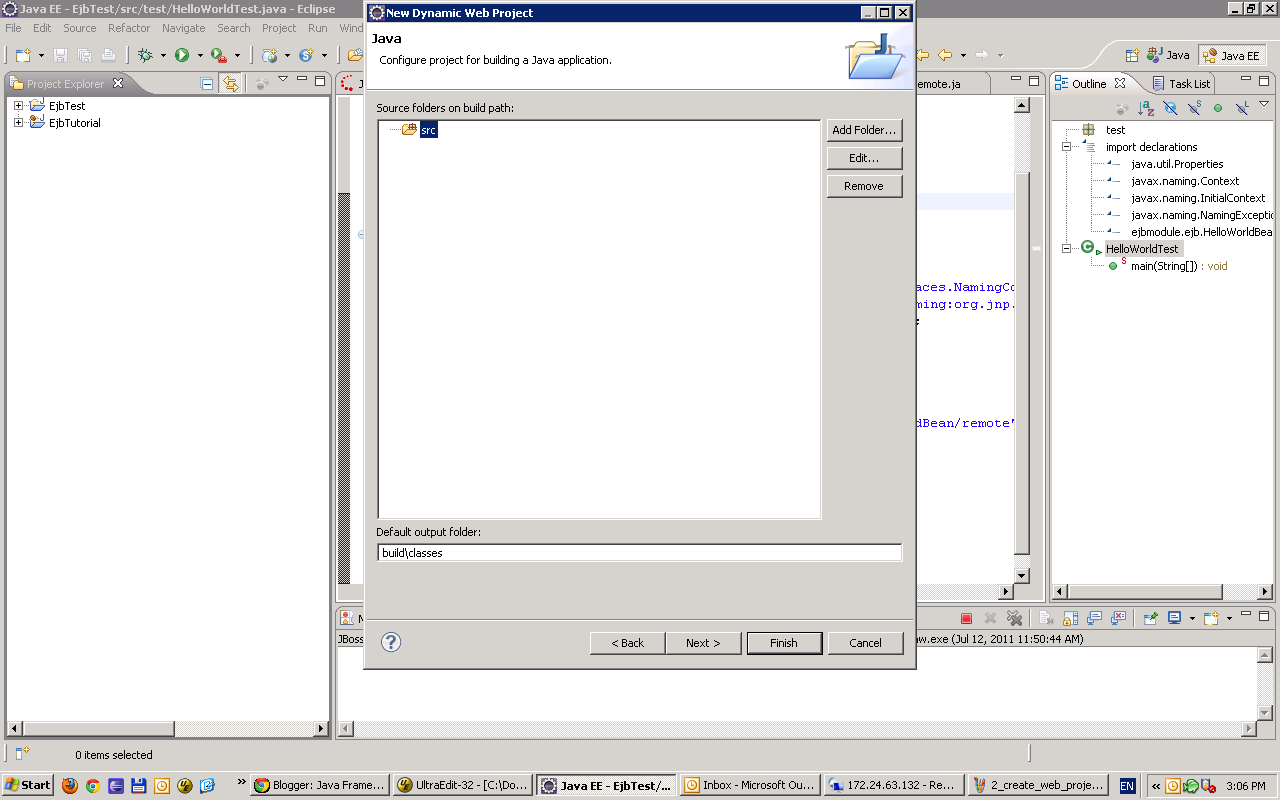The image size is (1280, 800).
Task: Click the Open Perspective icon
Action: 1132,55
